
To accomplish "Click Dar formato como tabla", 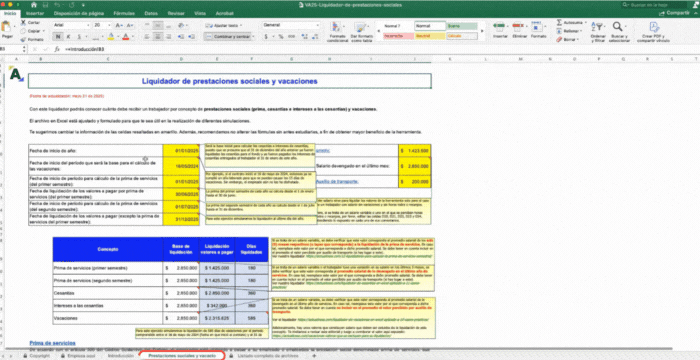I will tap(361, 32).
